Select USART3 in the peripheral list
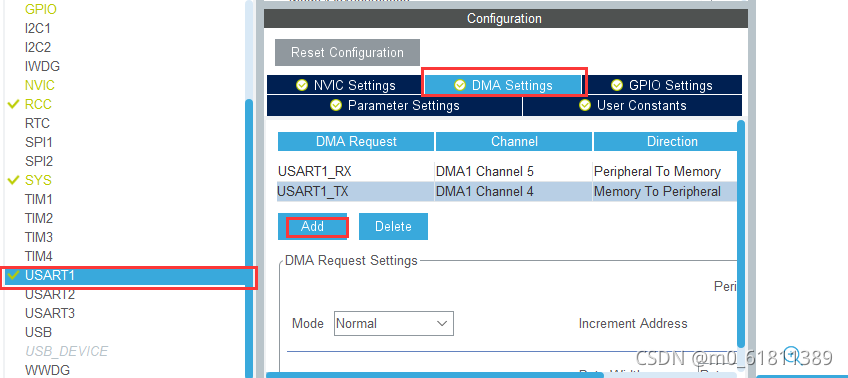 tap(50, 314)
